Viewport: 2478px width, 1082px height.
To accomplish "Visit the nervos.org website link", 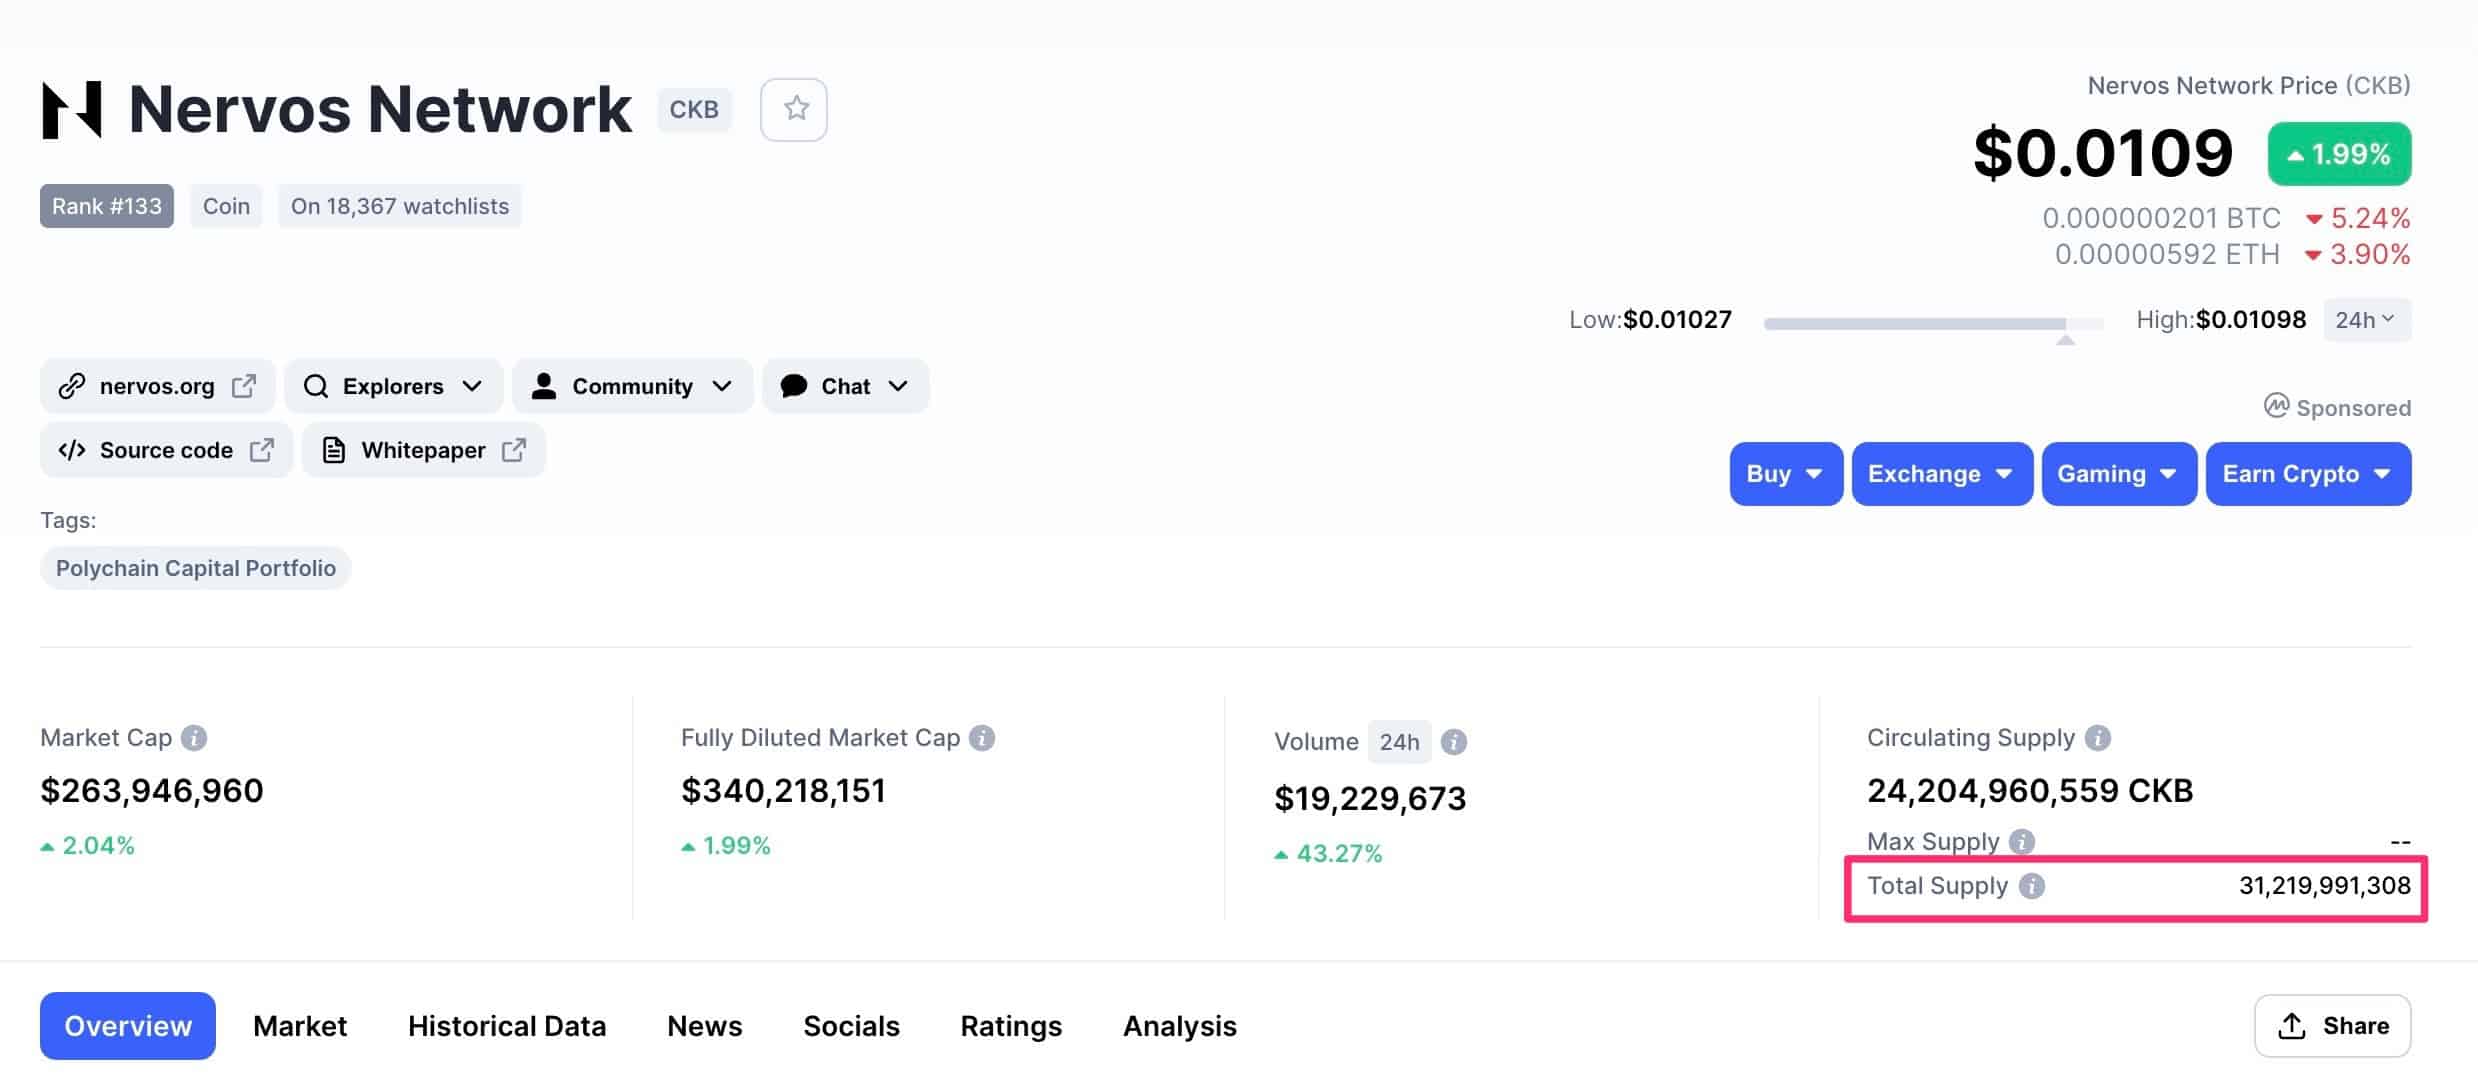I will tap(157, 386).
